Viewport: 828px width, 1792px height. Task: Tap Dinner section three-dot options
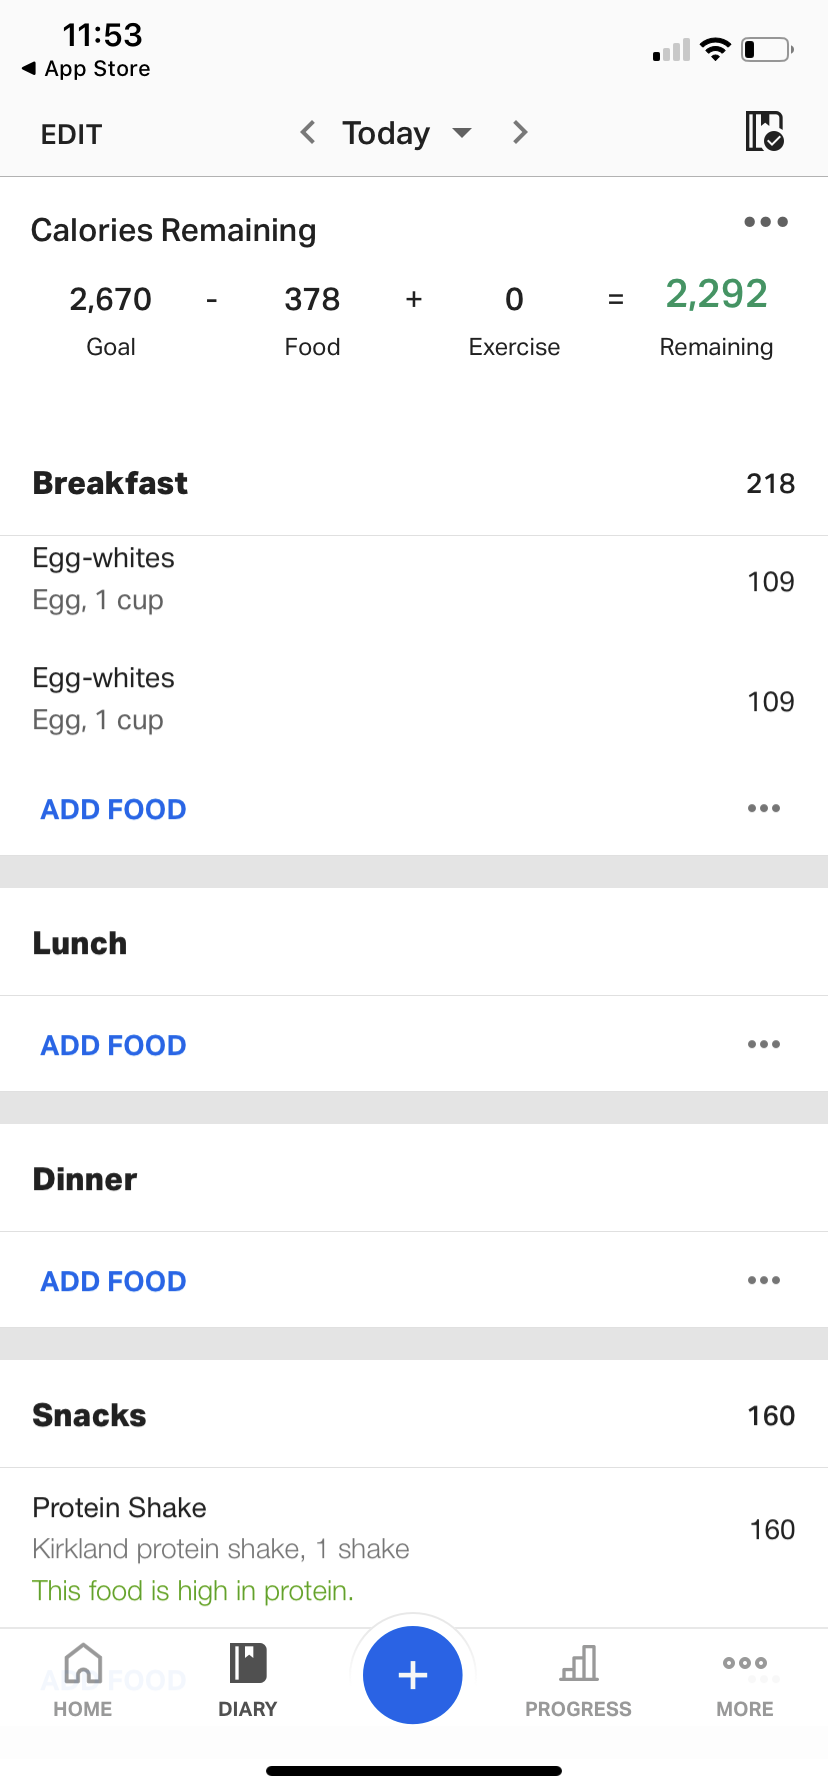763,1280
